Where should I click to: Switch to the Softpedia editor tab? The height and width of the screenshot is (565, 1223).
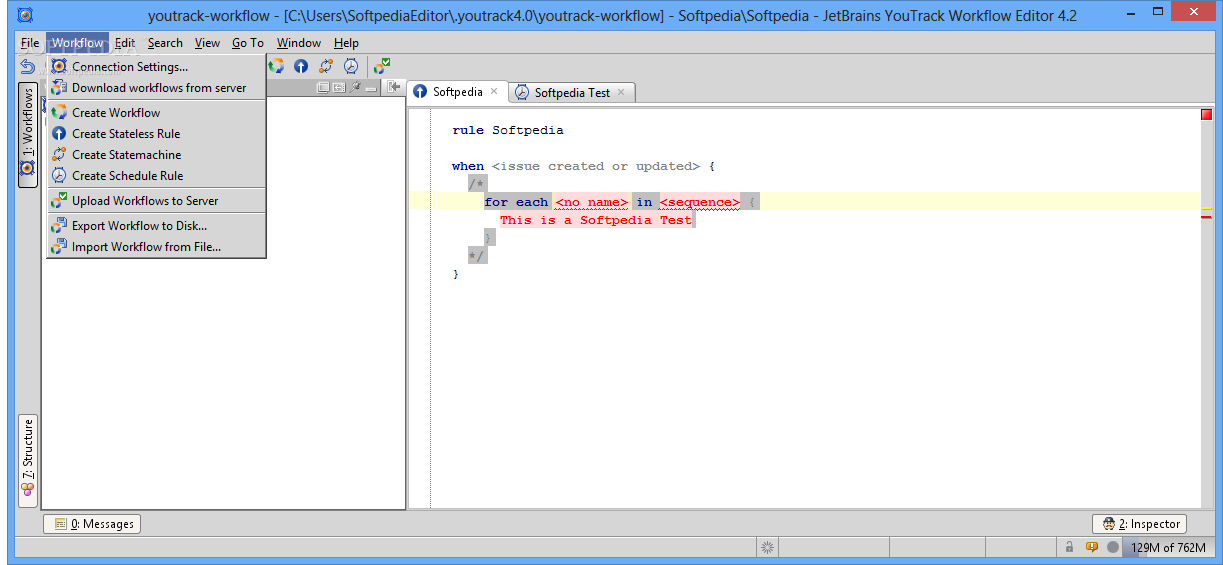(x=457, y=92)
